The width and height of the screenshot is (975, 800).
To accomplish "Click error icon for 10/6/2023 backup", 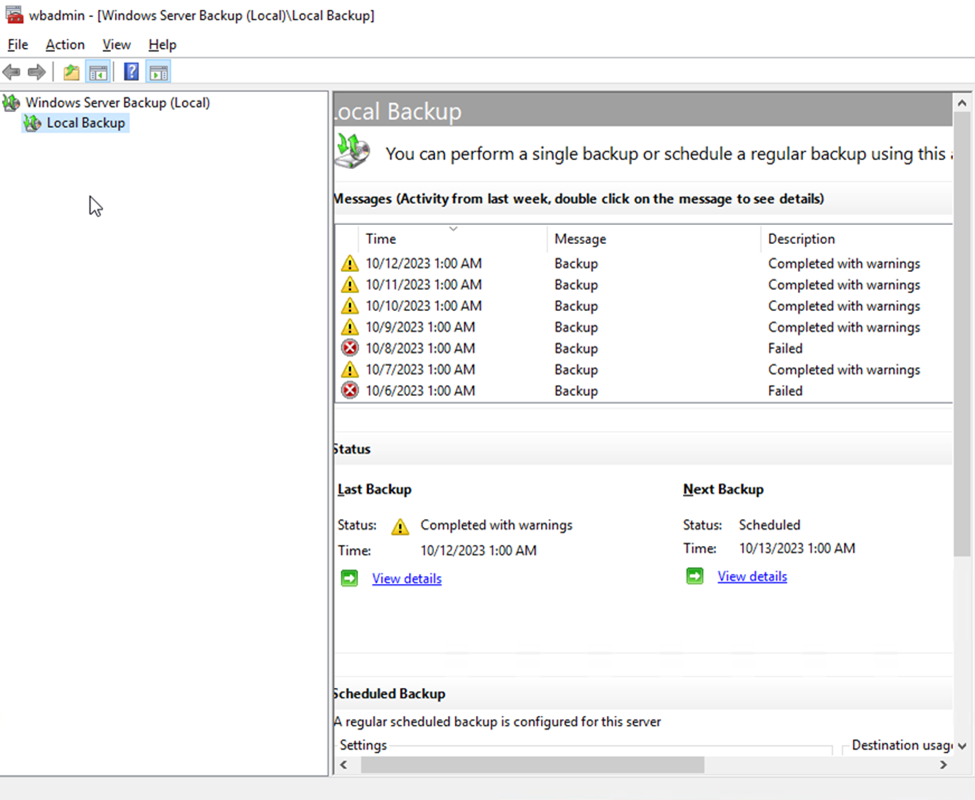I will point(350,390).
